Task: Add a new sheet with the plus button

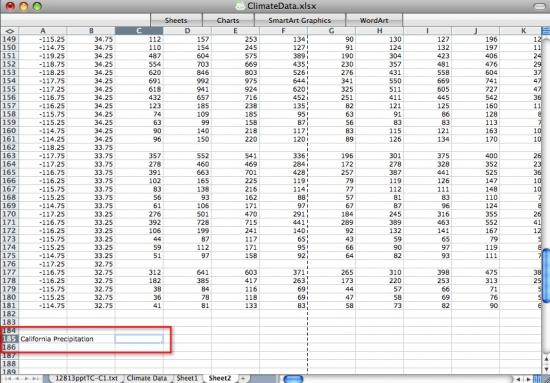Action: click(x=243, y=378)
